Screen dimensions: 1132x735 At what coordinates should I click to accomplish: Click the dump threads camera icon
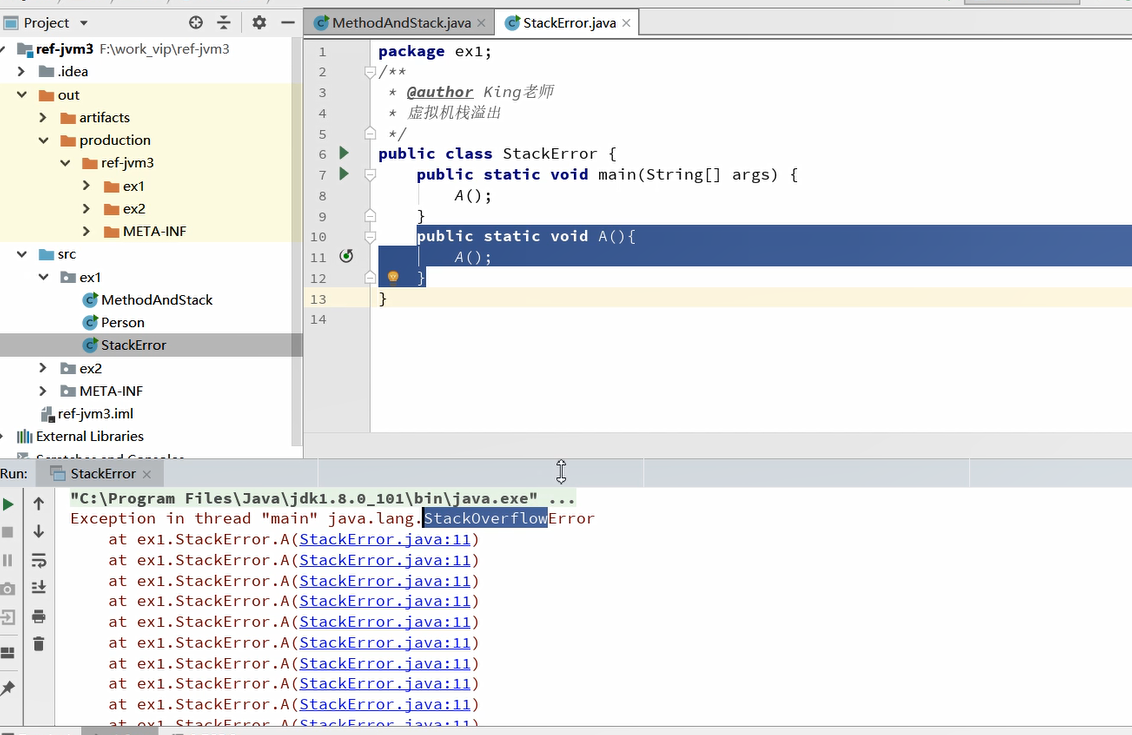coord(8,589)
